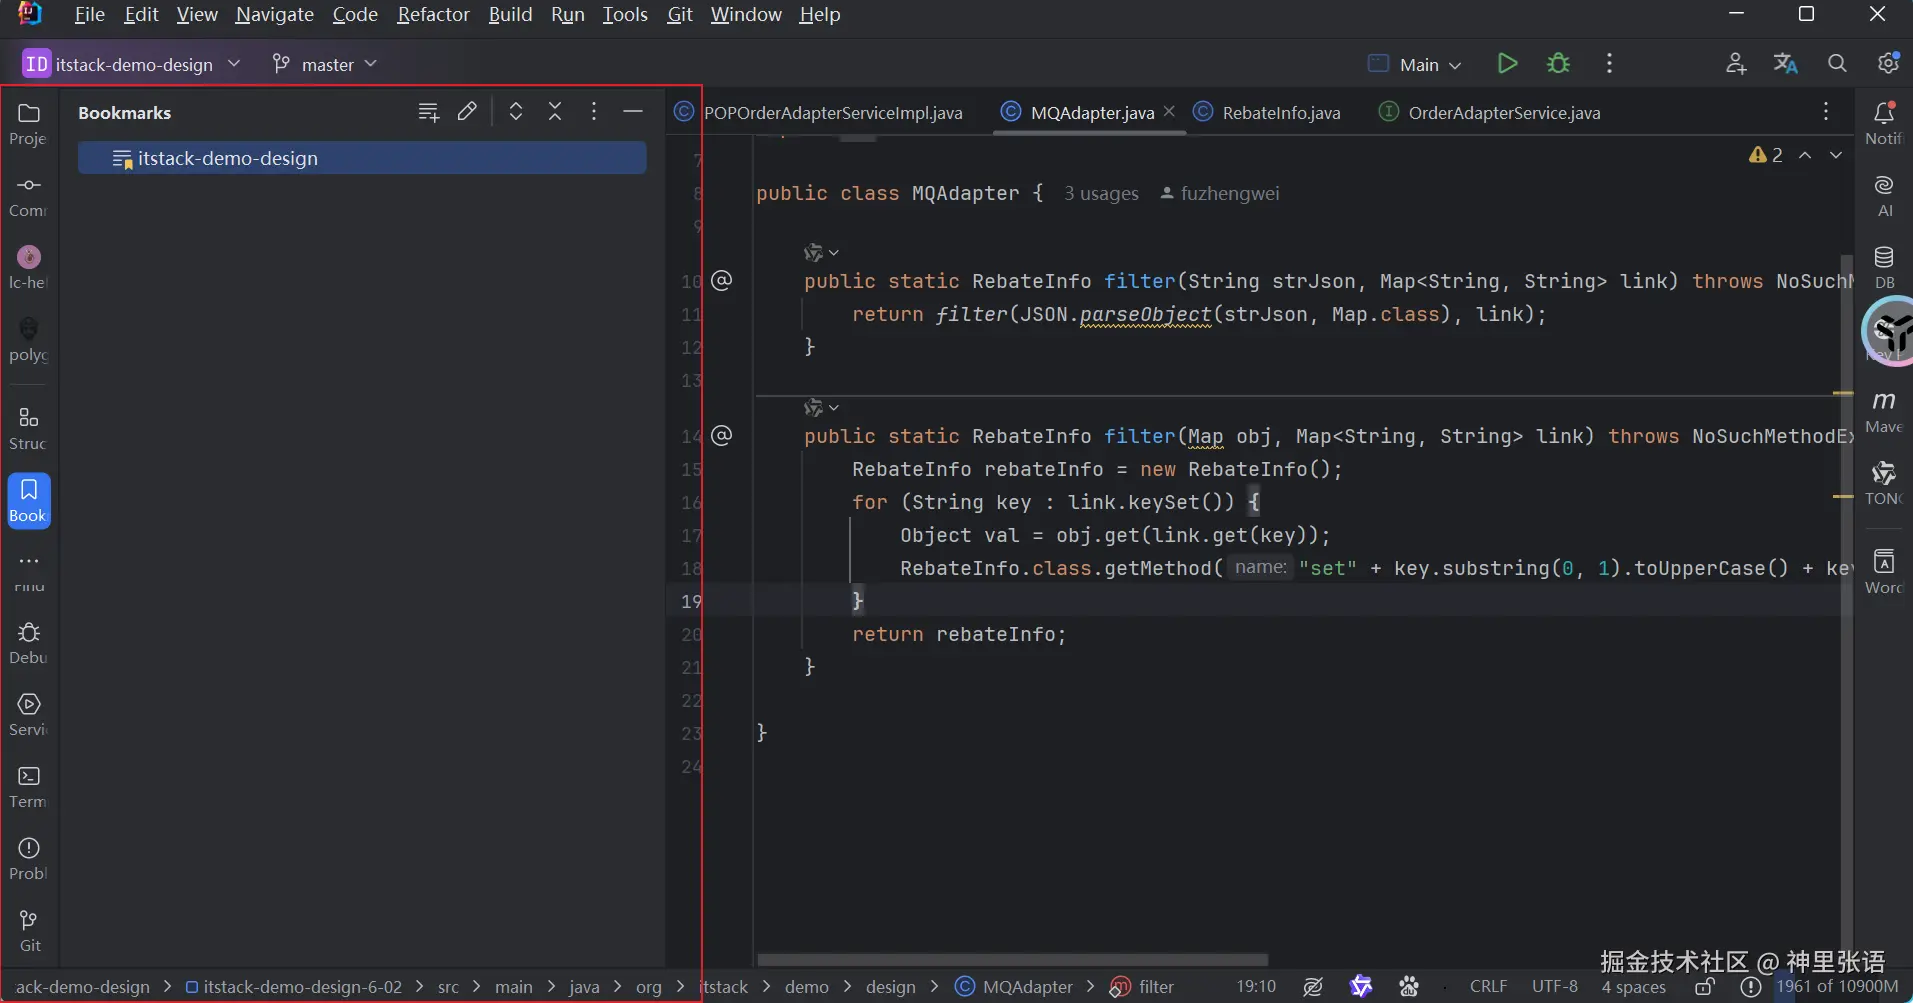Open the Main run configuration dropdown

[x=1415, y=64]
